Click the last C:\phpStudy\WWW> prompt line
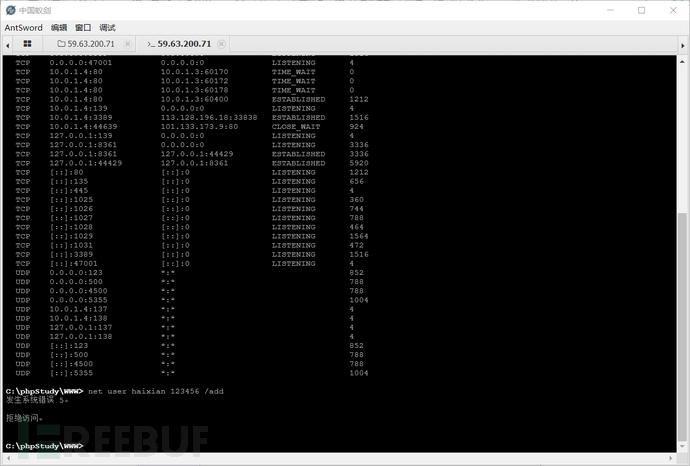Image resolution: width=690 pixels, height=466 pixels. (x=44, y=446)
